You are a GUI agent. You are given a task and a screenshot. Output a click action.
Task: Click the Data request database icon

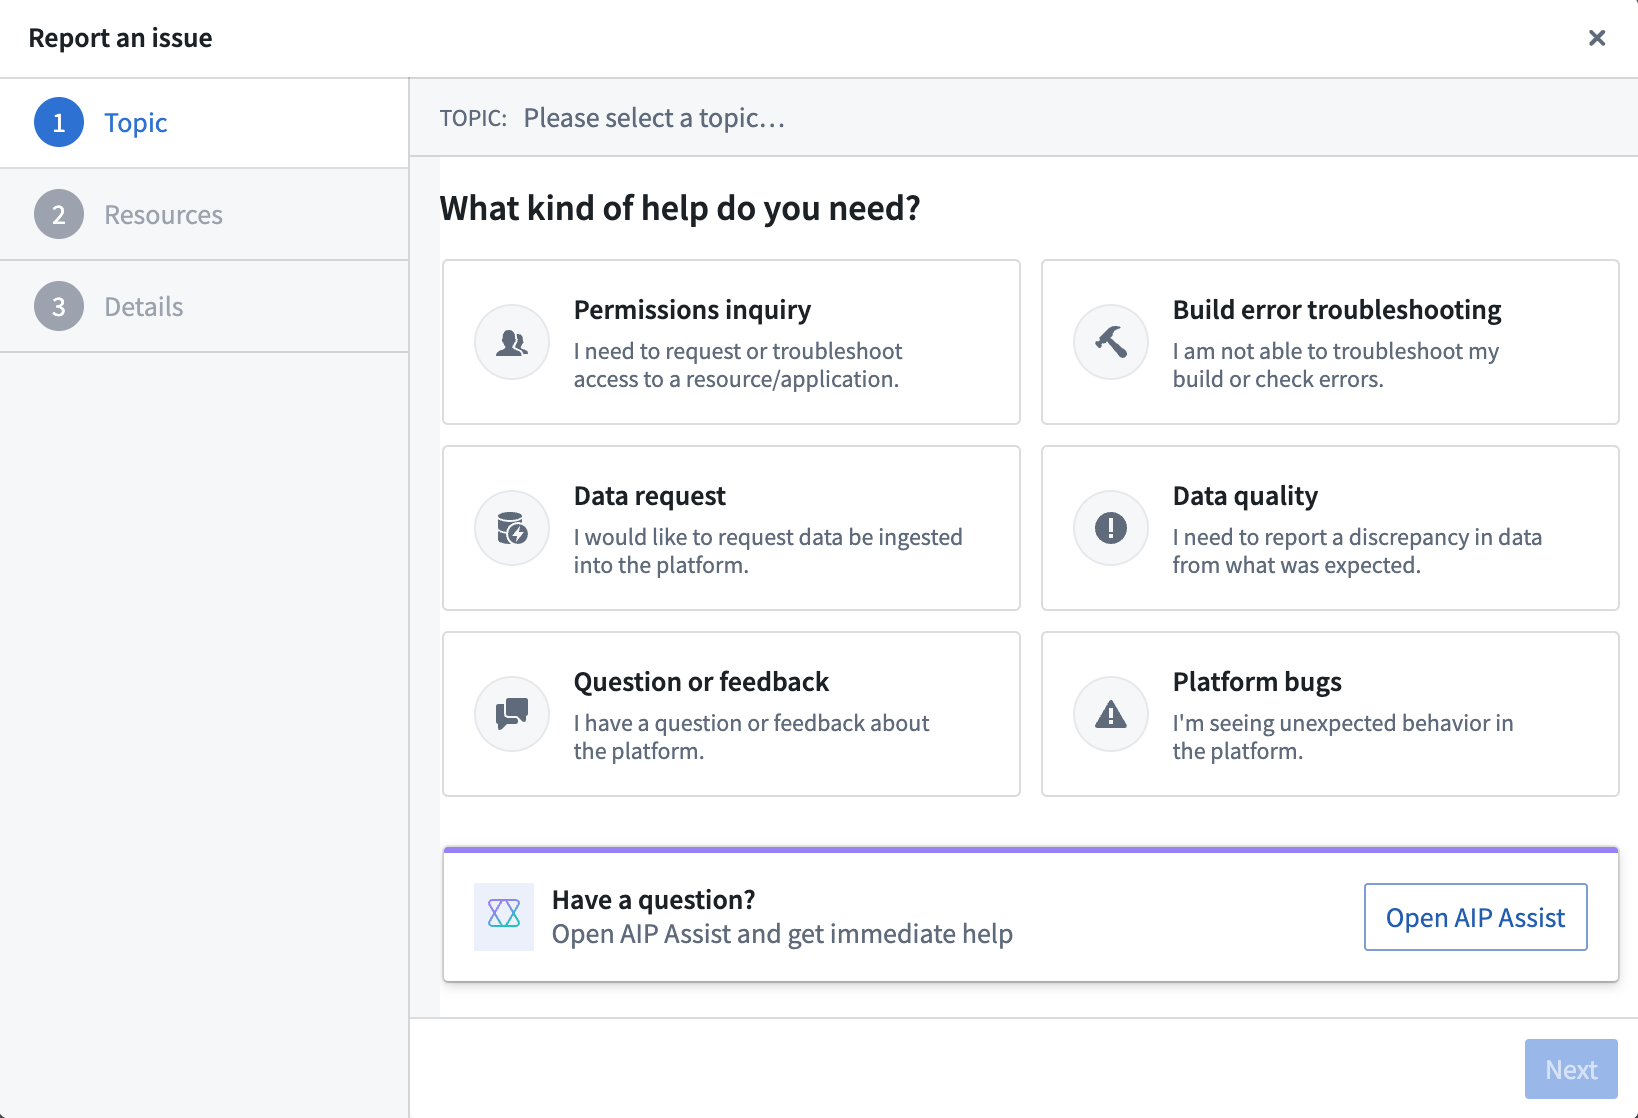point(512,529)
